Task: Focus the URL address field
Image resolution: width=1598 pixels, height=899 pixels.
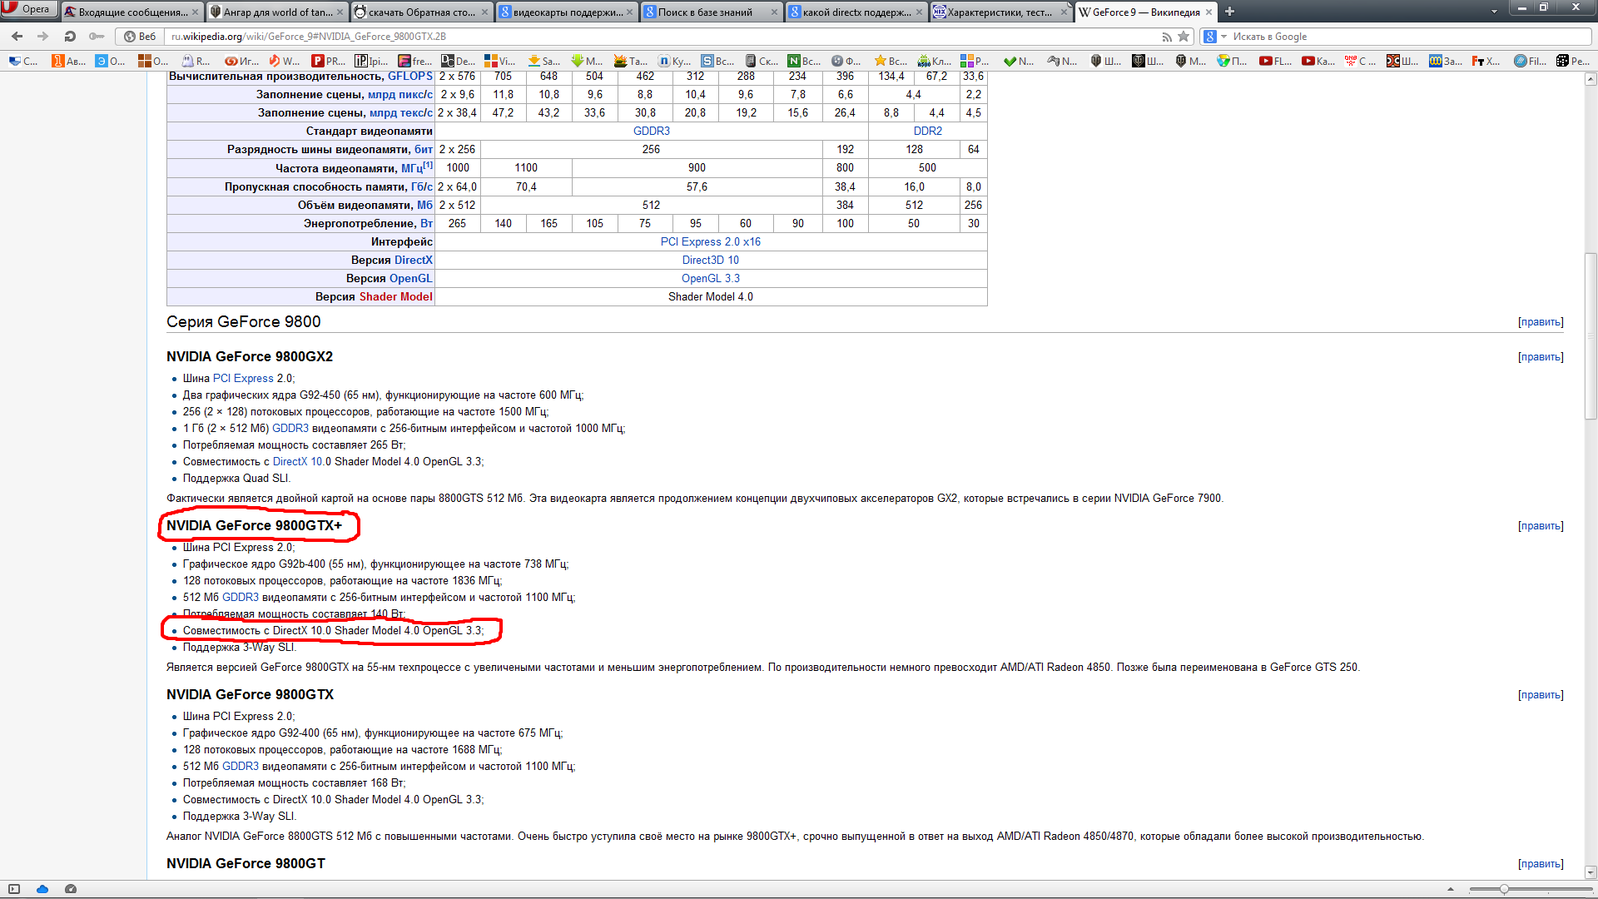Action: [660, 37]
